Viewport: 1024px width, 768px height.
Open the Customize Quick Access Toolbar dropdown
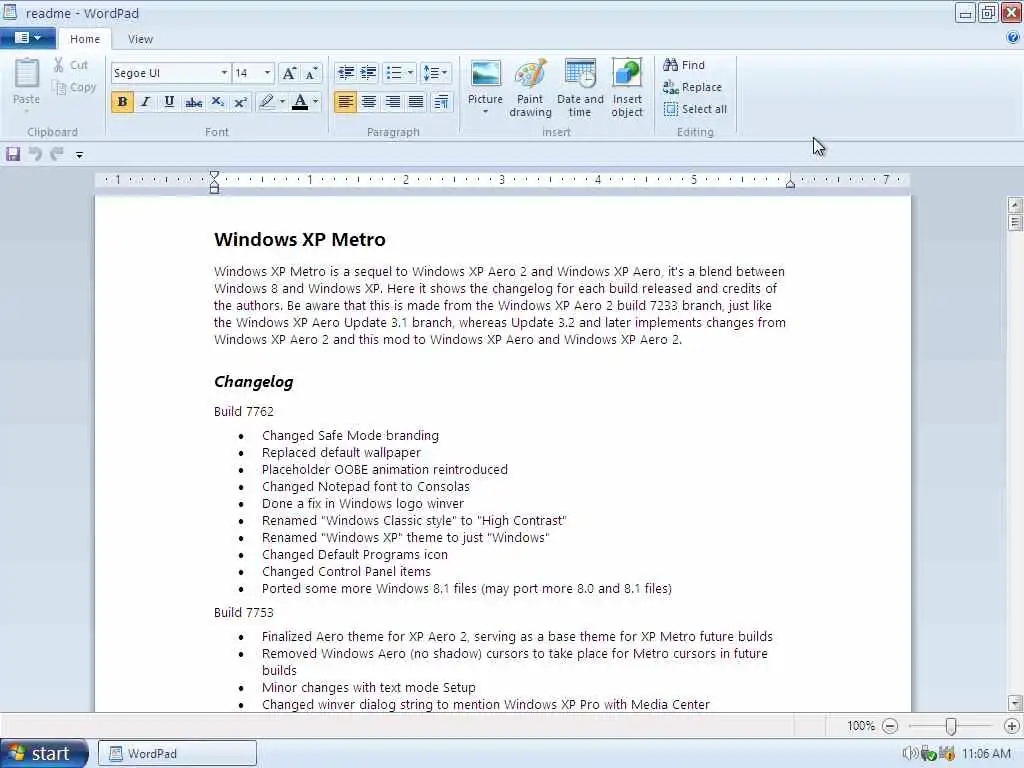tap(79, 155)
